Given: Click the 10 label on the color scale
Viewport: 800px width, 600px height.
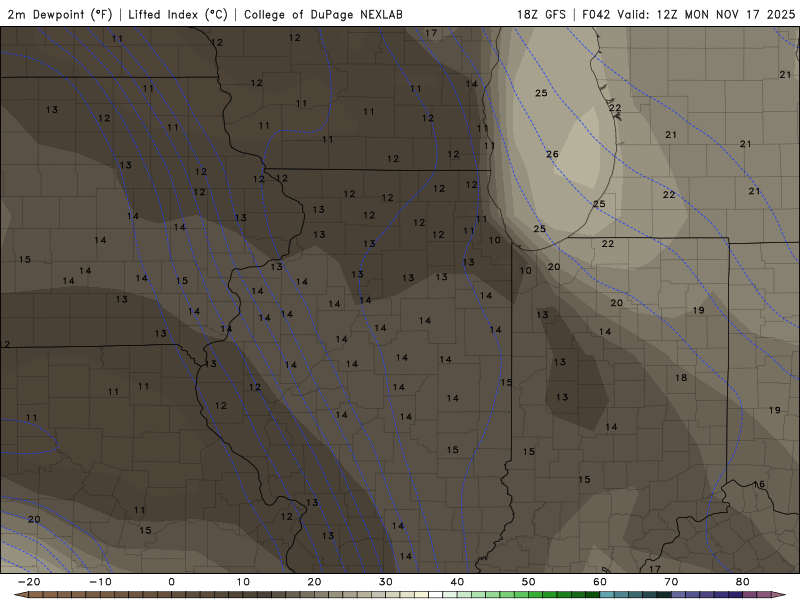Looking at the screenshot, I should 243,582.
